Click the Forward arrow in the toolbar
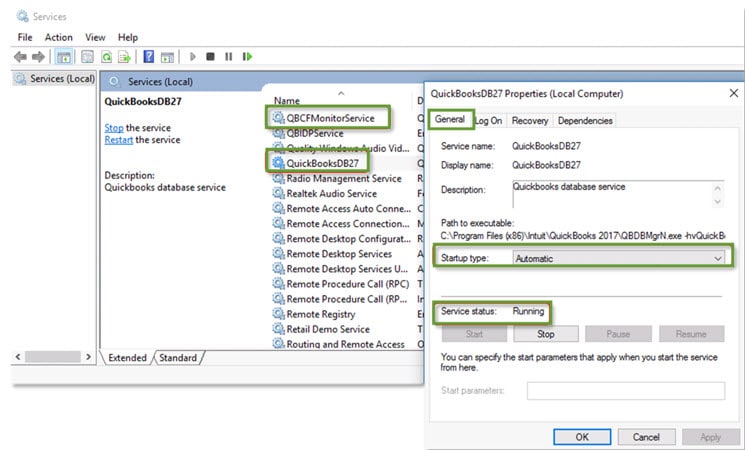Viewport: 745px width, 450px height. coord(38,57)
